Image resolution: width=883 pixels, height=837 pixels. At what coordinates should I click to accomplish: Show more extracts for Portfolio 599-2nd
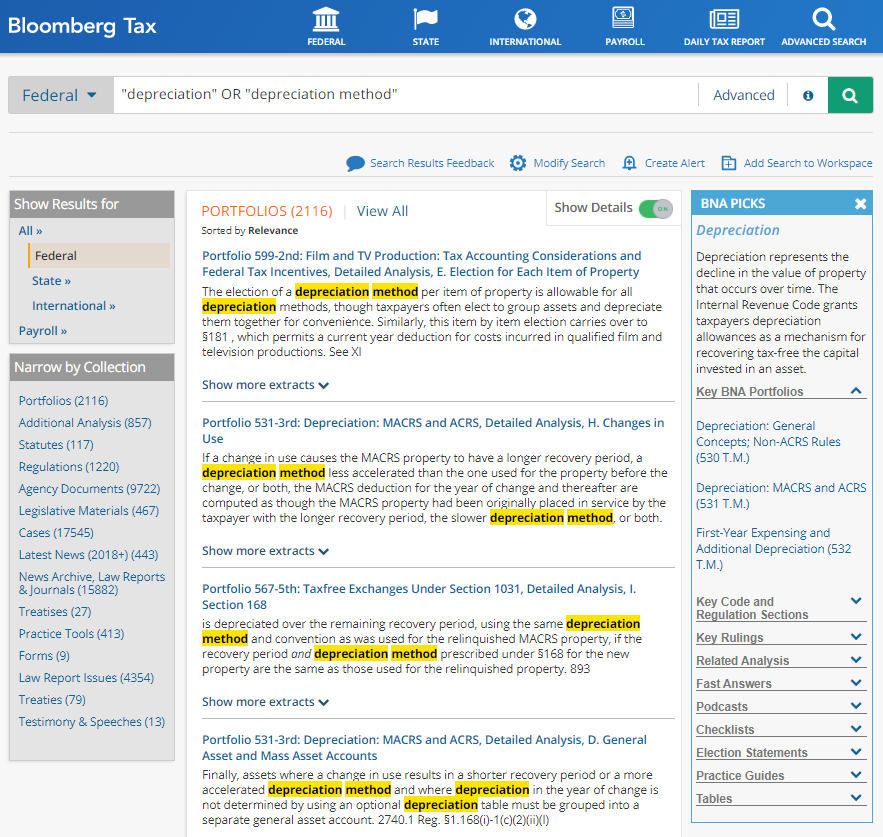(x=265, y=385)
